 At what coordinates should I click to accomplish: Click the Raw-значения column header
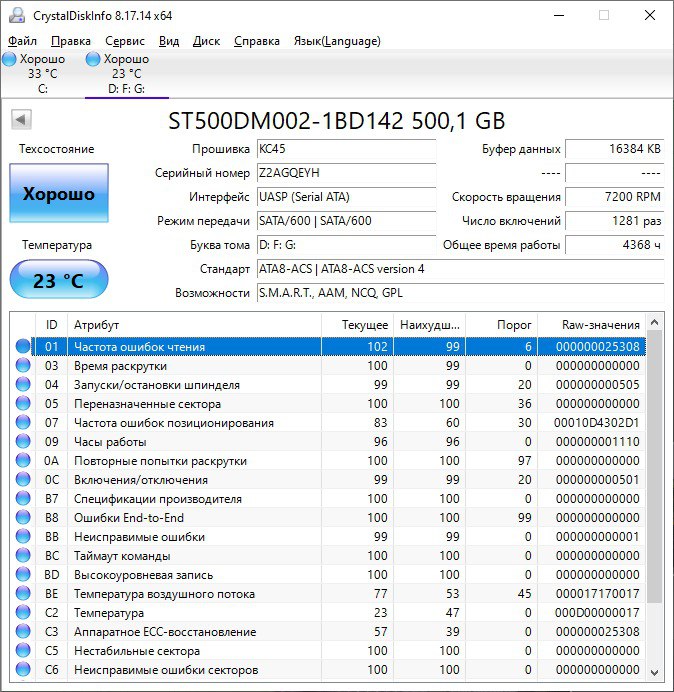[x=602, y=325]
